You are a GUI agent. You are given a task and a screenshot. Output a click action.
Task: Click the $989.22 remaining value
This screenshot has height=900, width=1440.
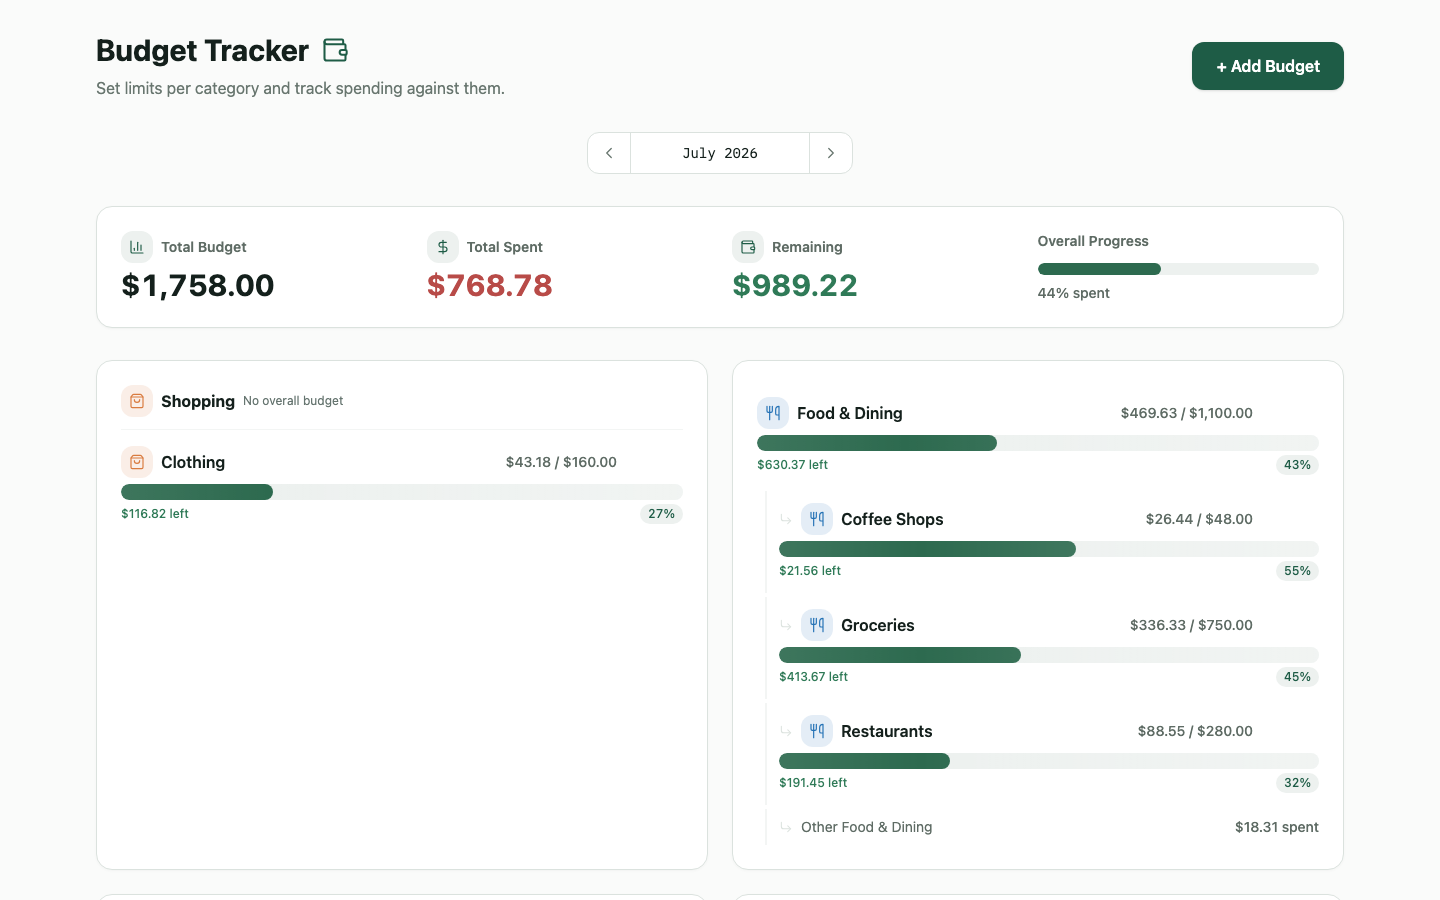[x=795, y=285]
